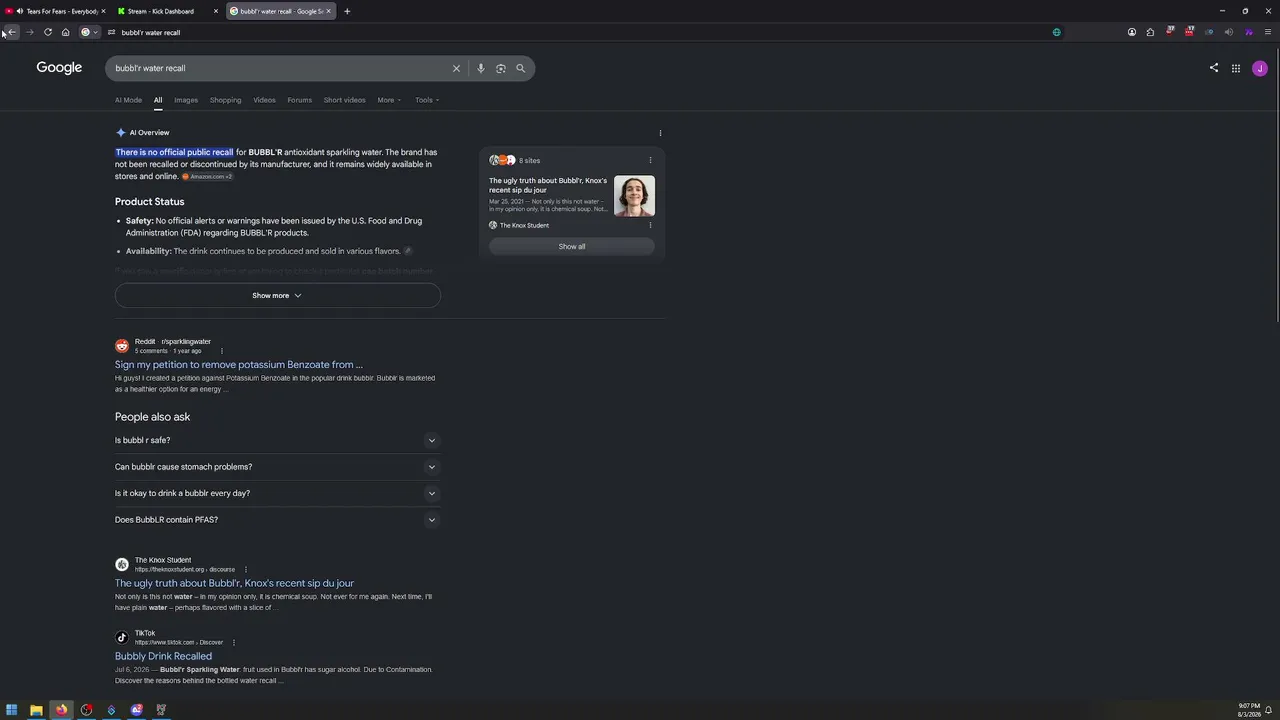Switch to Shopping results tab

point(225,100)
